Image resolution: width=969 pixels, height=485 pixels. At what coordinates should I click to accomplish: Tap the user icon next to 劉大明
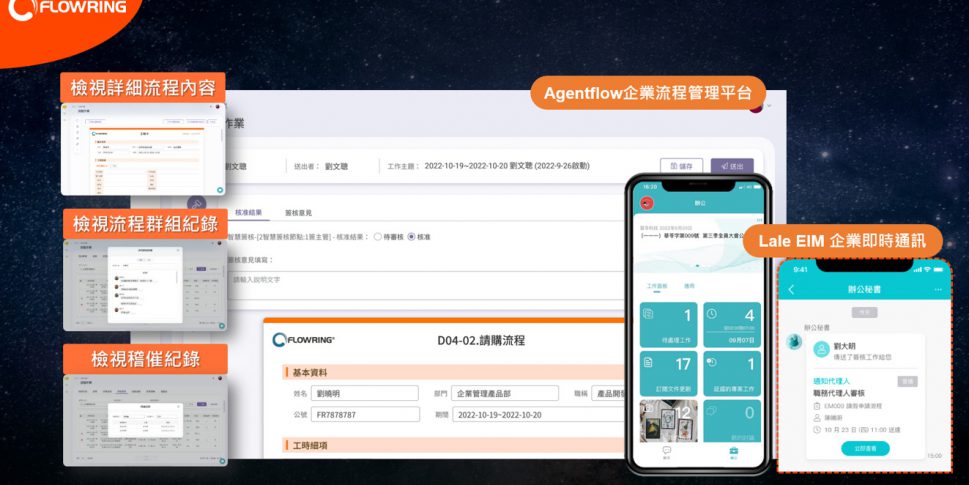coord(821,350)
